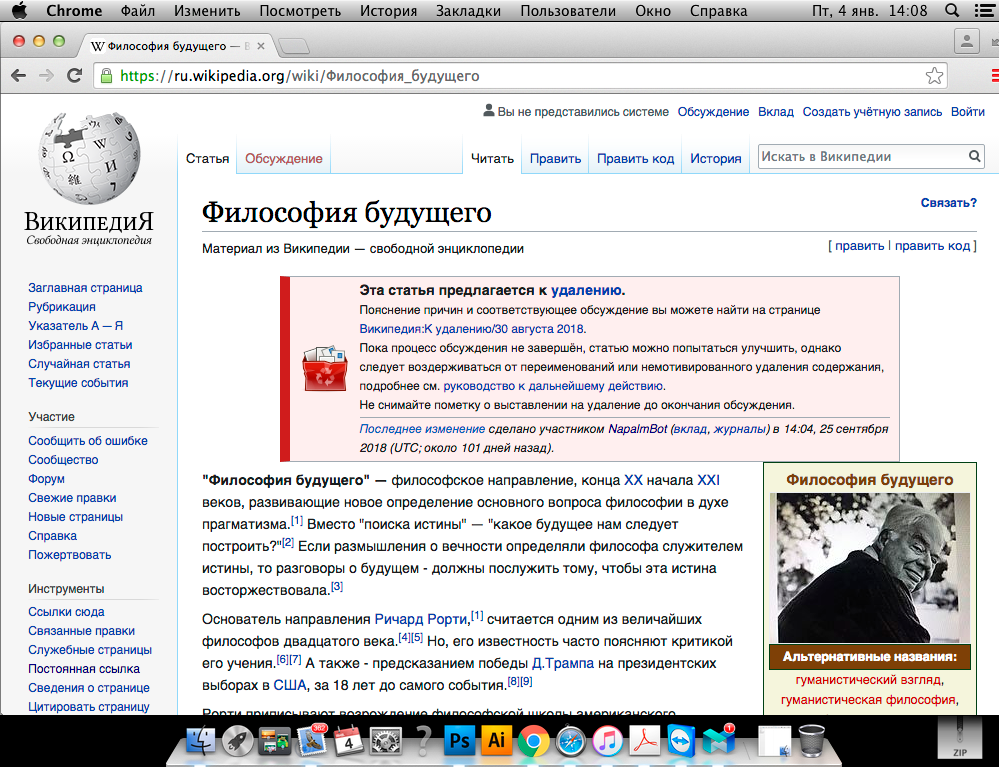Open the ZIP file on desktop

[959, 739]
